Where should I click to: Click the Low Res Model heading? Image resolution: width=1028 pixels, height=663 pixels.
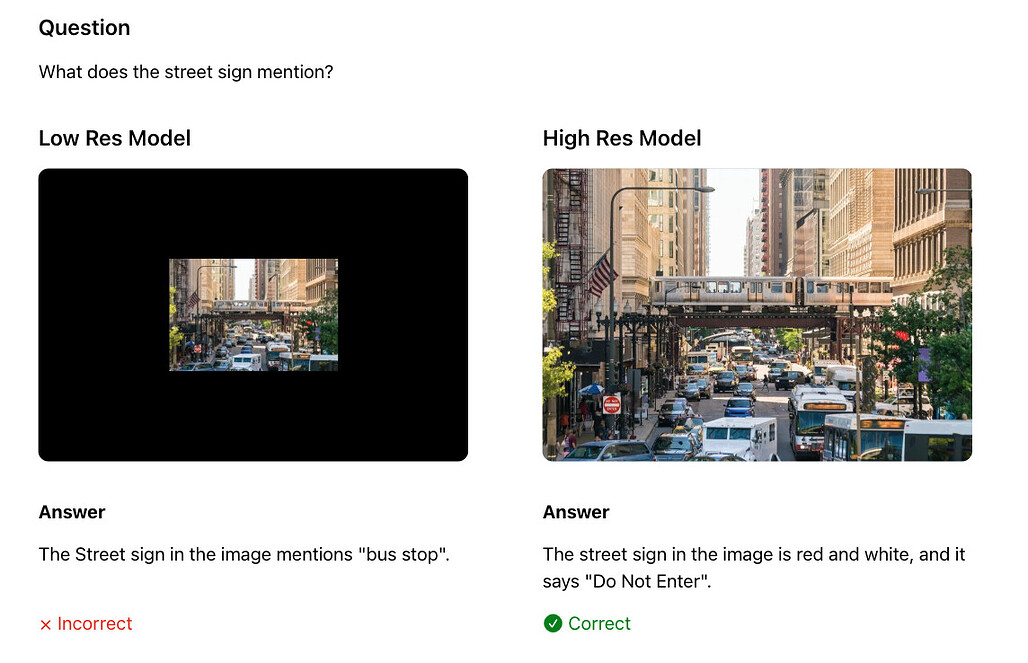(x=115, y=138)
